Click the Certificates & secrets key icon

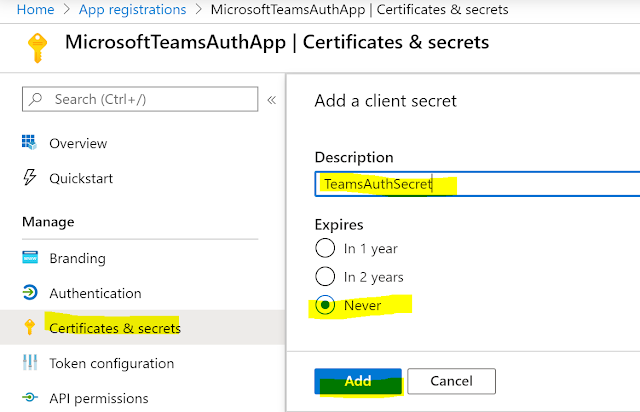tap(29, 327)
